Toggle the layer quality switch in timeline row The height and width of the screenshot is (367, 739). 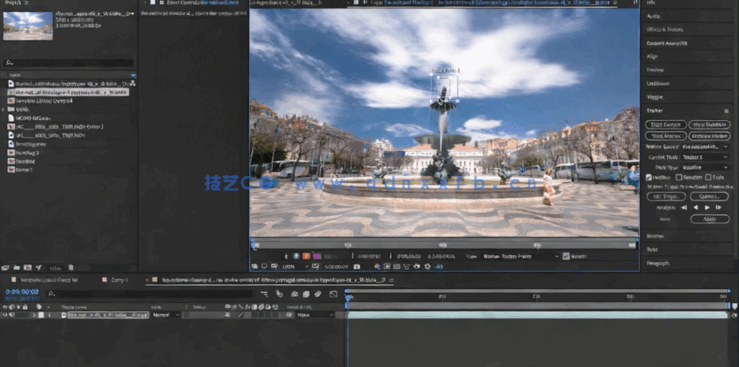point(240,315)
